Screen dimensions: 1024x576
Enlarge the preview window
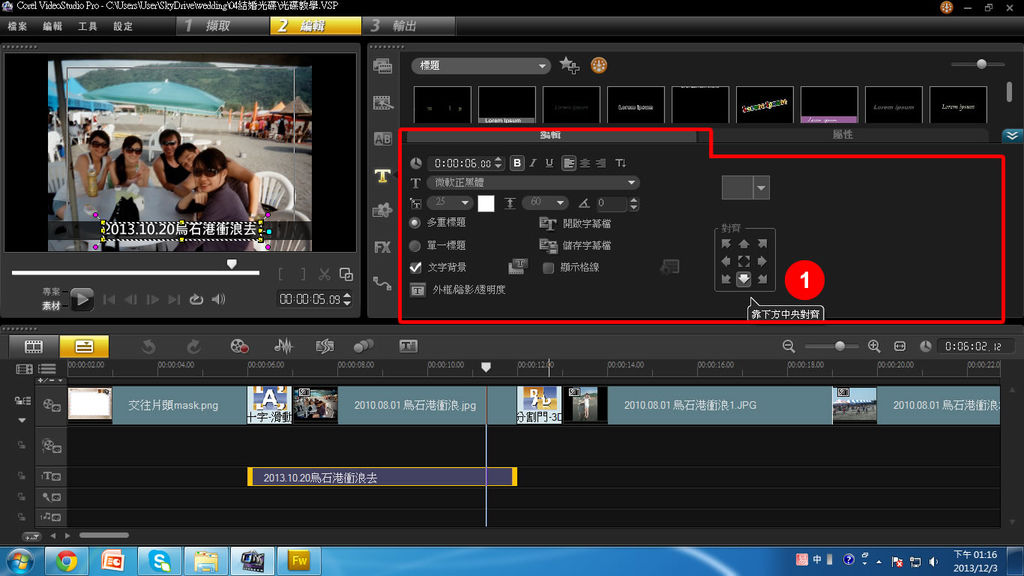346,275
